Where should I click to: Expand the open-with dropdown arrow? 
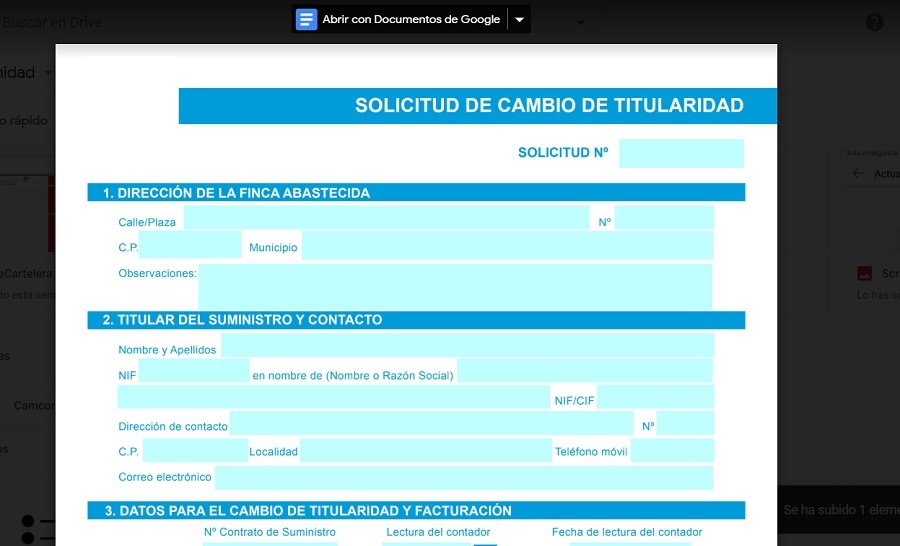point(519,19)
